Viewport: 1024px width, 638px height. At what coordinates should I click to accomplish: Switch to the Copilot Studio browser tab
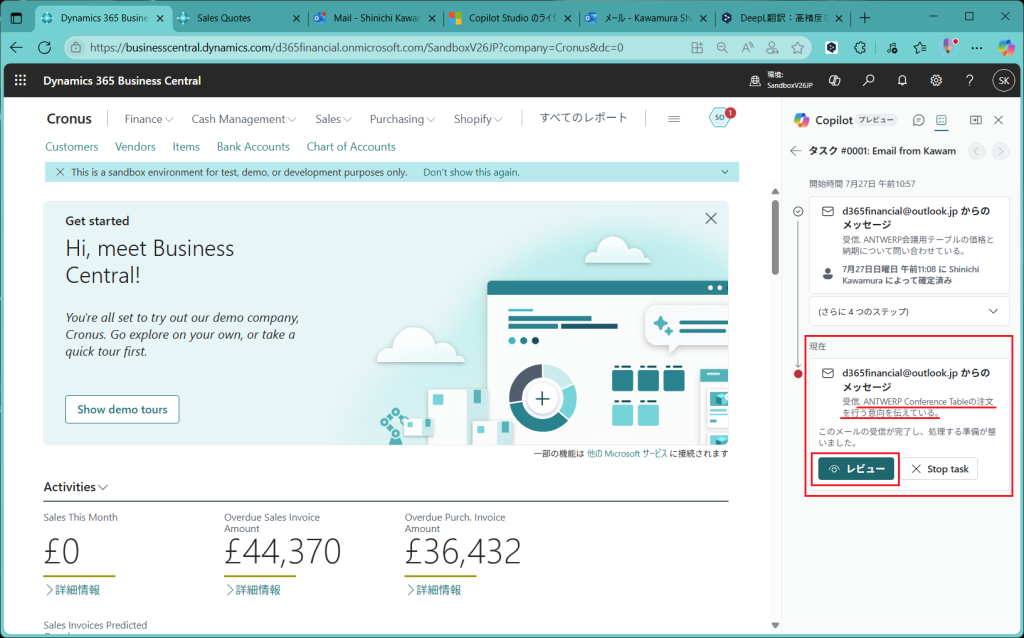pos(511,18)
